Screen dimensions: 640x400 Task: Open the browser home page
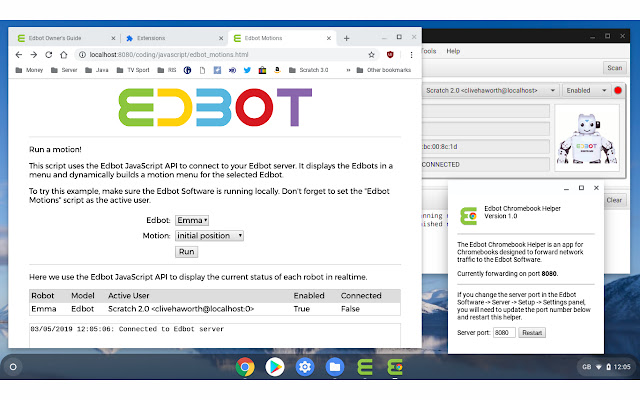(x=64, y=55)
